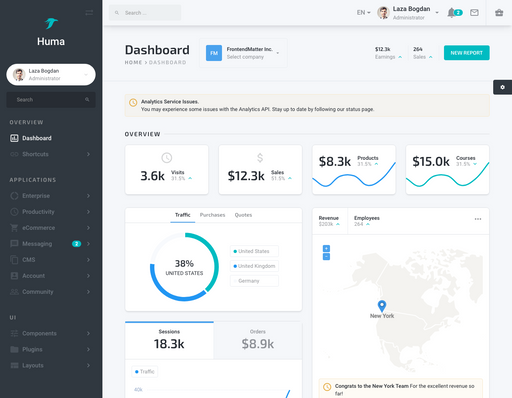Click the Dashboard sidebar icon
Screen dimensions: 512x398
(14, 138)
